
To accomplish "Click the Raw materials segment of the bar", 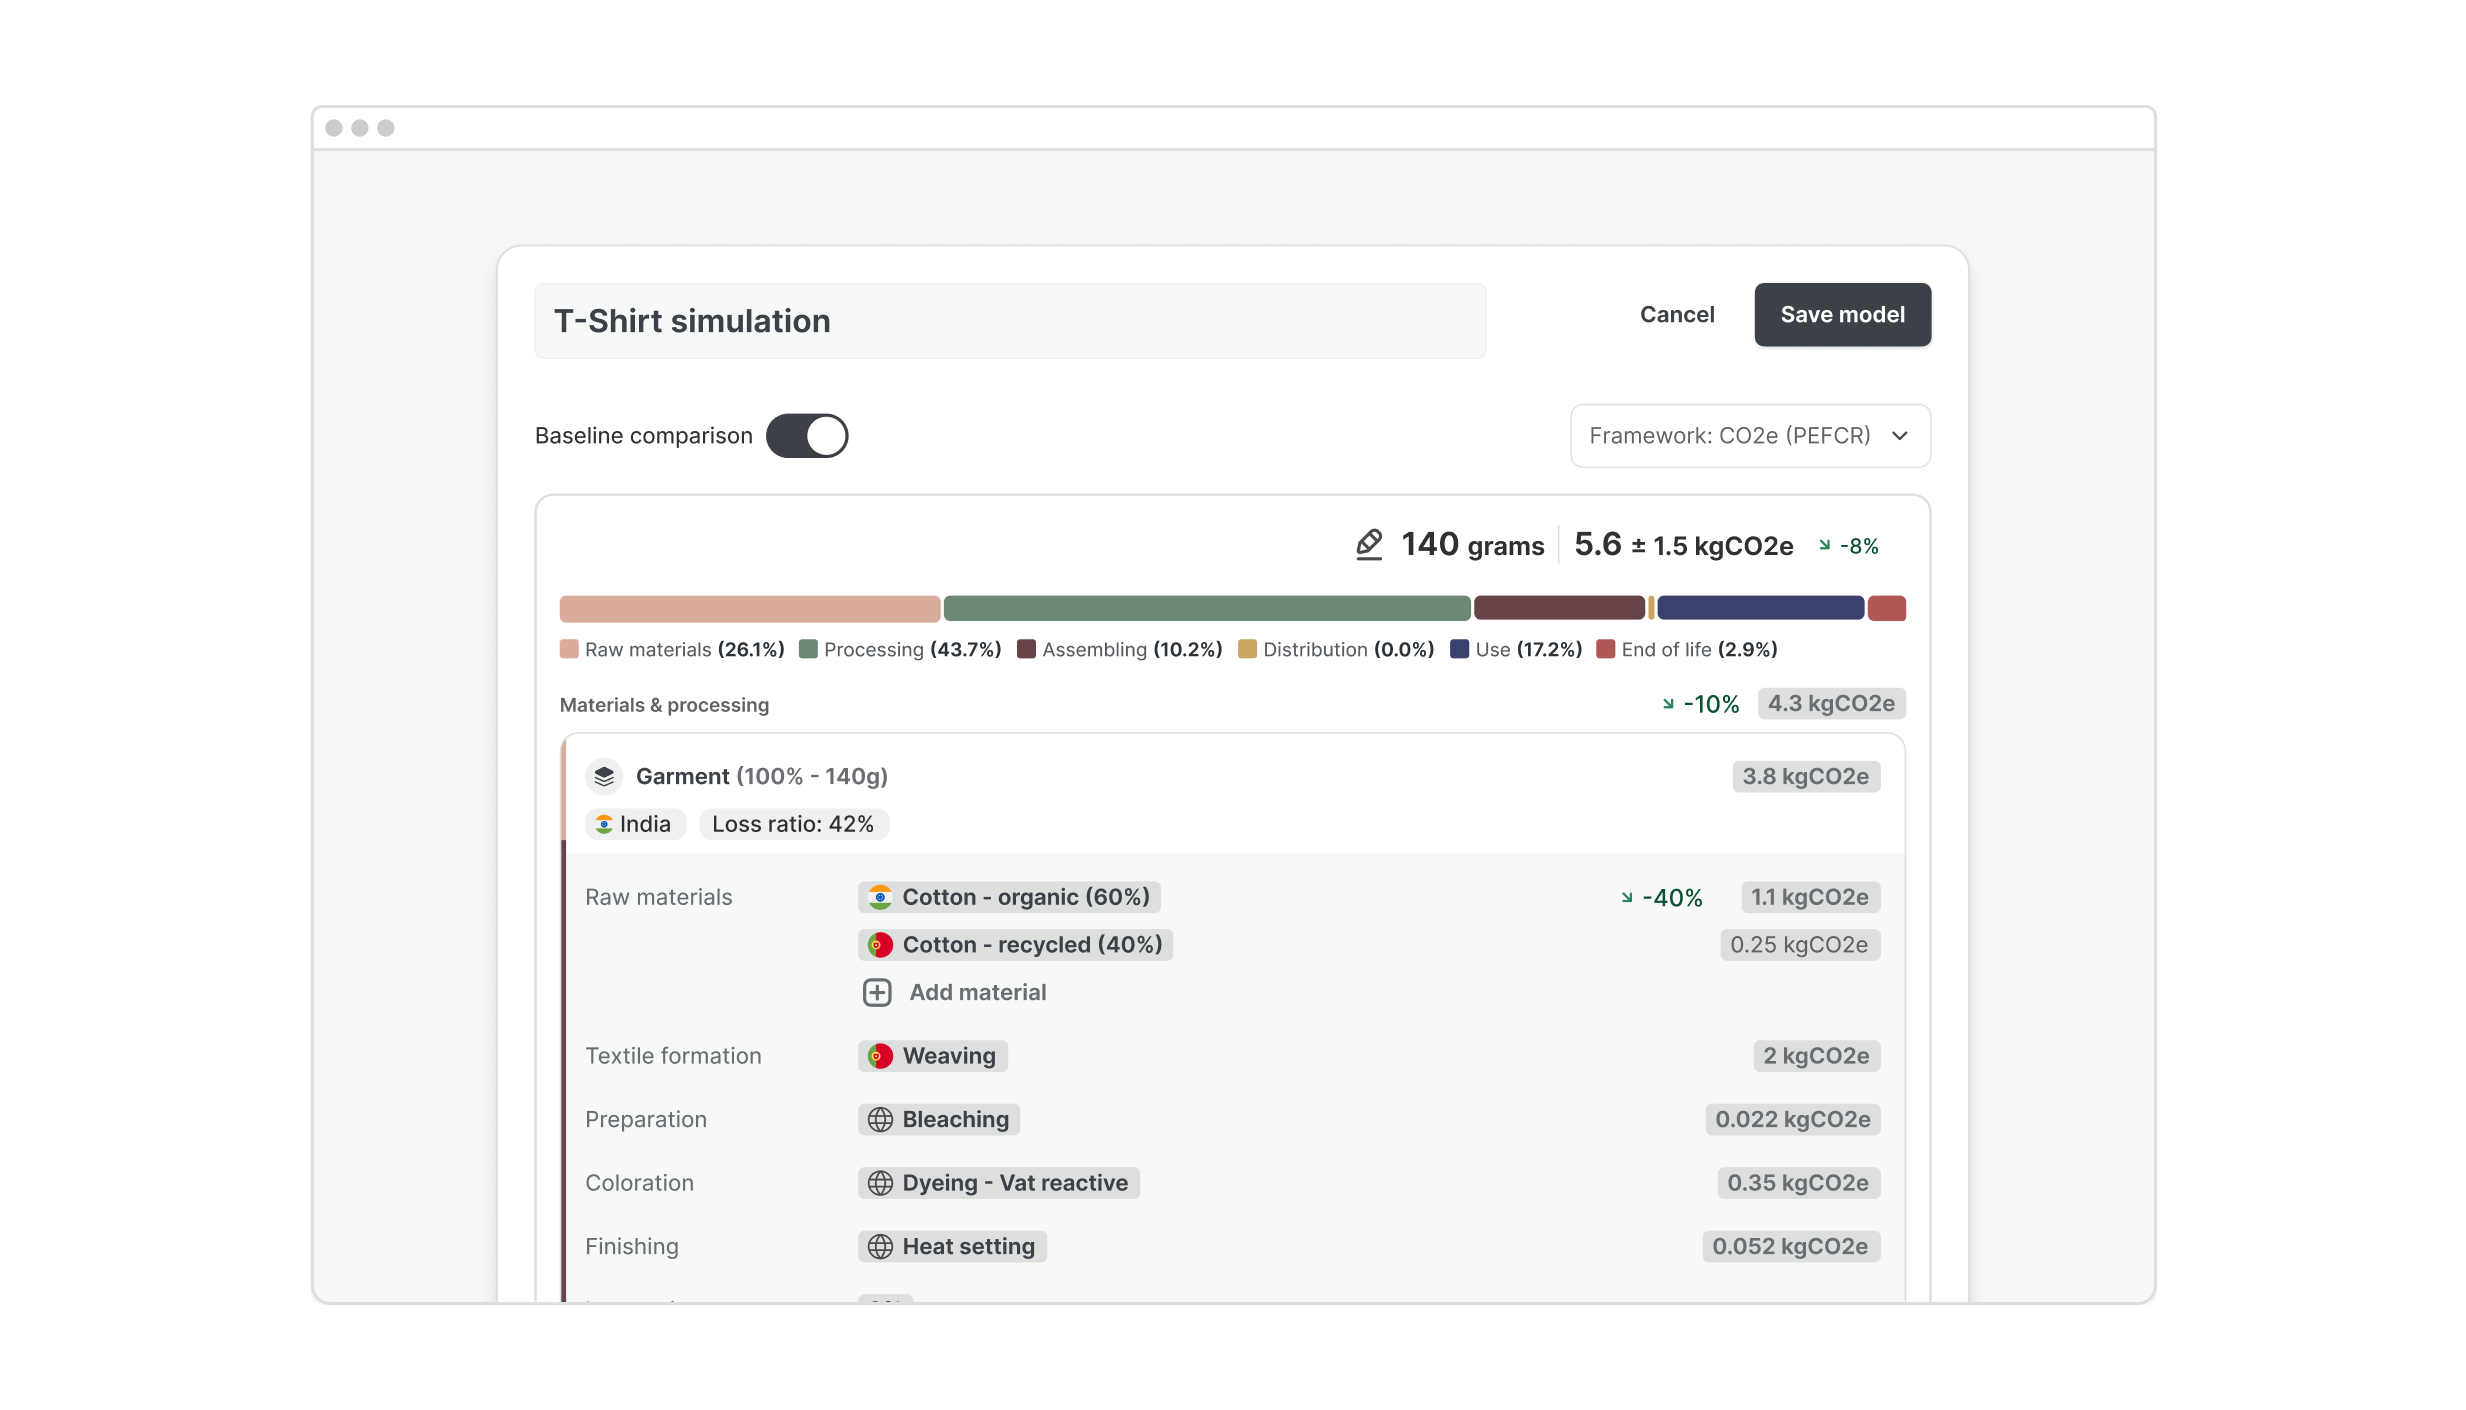I will 750,608.
